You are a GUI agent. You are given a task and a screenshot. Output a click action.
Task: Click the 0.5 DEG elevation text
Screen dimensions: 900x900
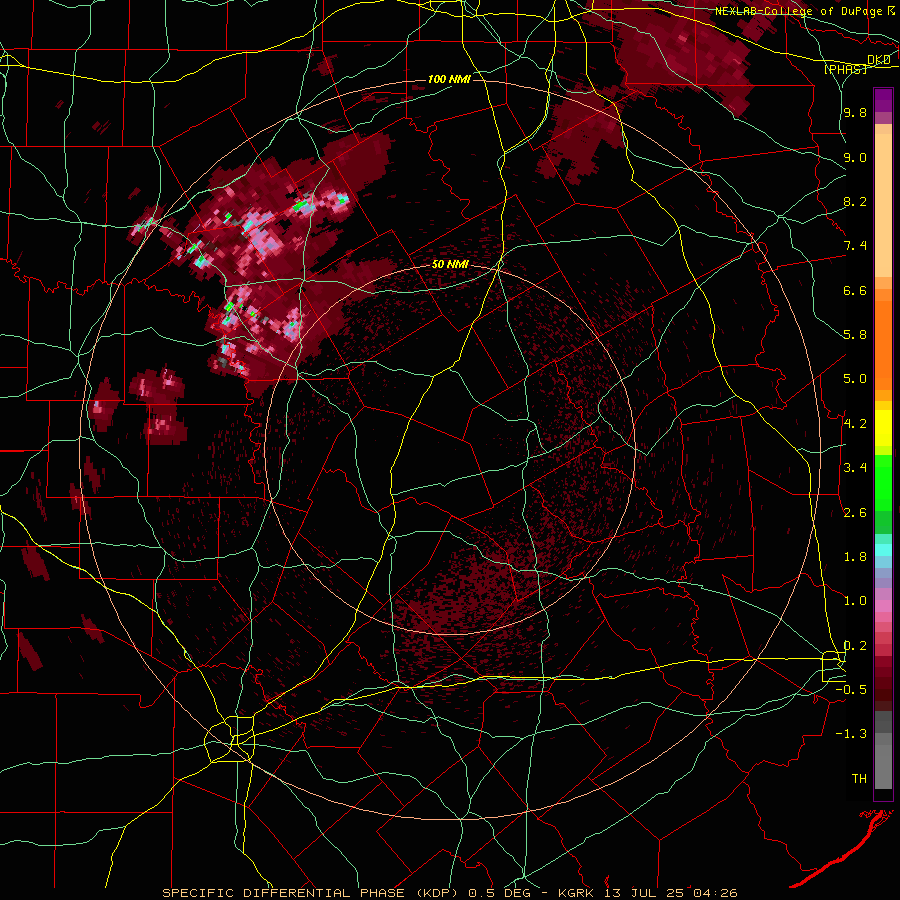click(505, 893)
